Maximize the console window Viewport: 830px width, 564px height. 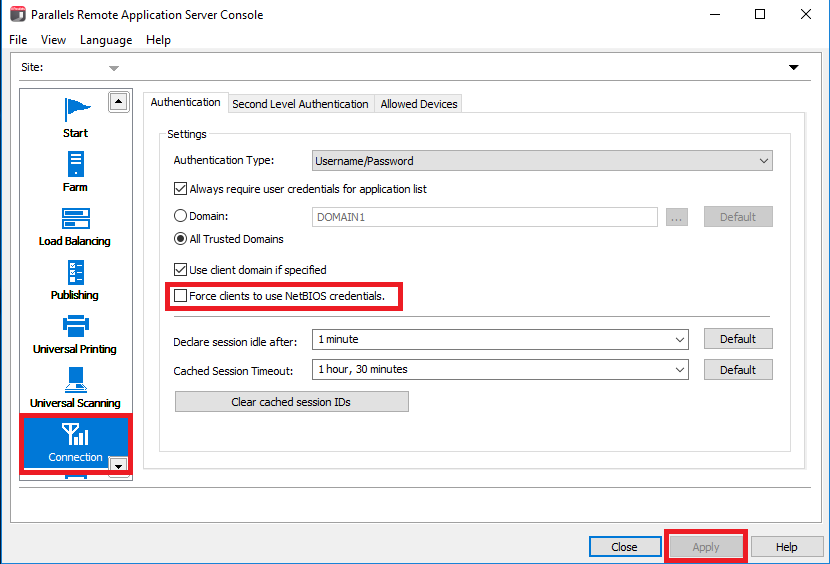click(x=760, y=14)
